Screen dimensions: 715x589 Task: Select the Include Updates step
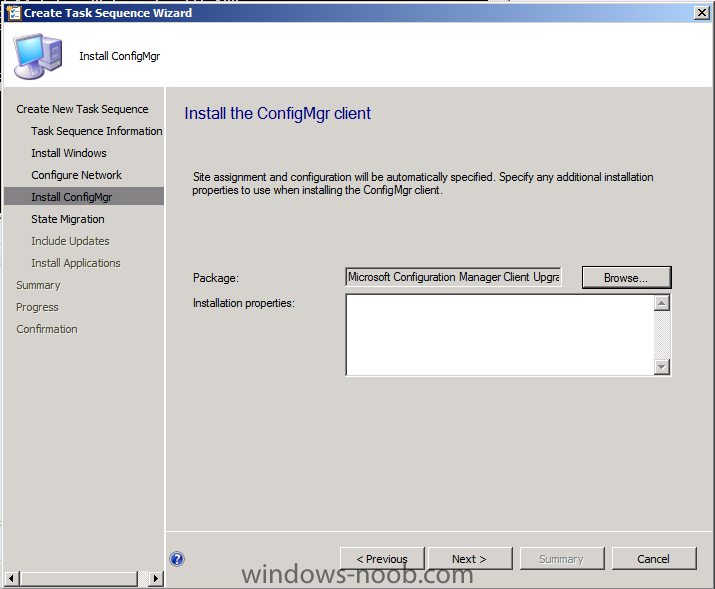(x=70, y=241)
